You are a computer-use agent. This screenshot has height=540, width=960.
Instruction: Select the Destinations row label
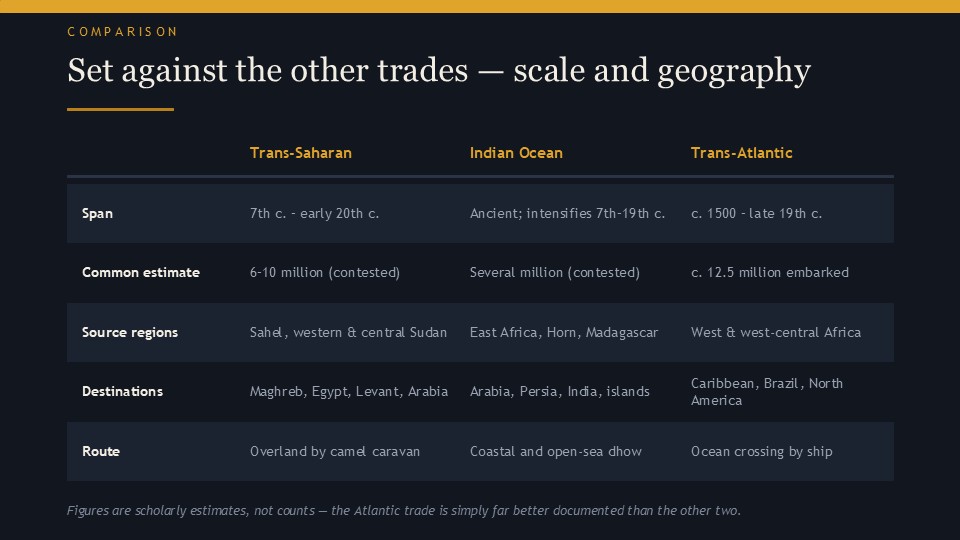tap(122, 392)
